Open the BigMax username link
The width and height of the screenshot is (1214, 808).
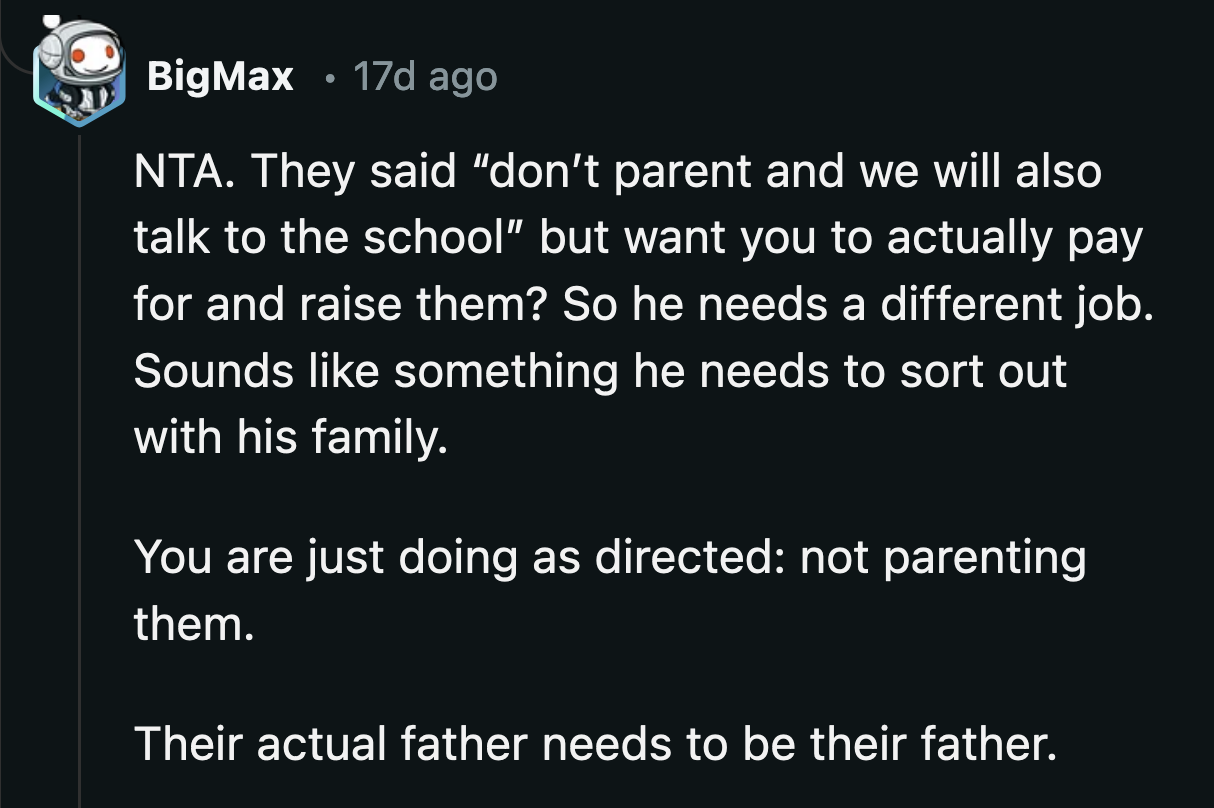220,75
